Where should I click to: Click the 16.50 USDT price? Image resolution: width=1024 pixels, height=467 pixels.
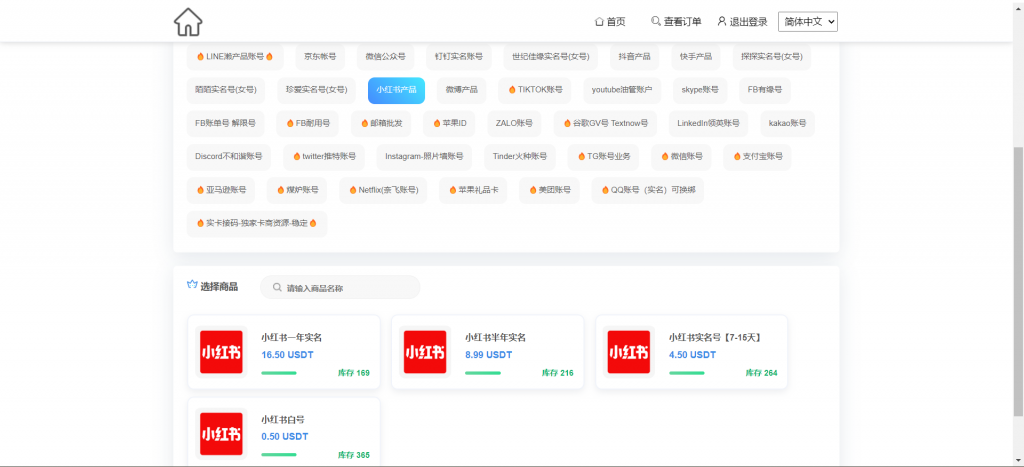click(287, 355)
